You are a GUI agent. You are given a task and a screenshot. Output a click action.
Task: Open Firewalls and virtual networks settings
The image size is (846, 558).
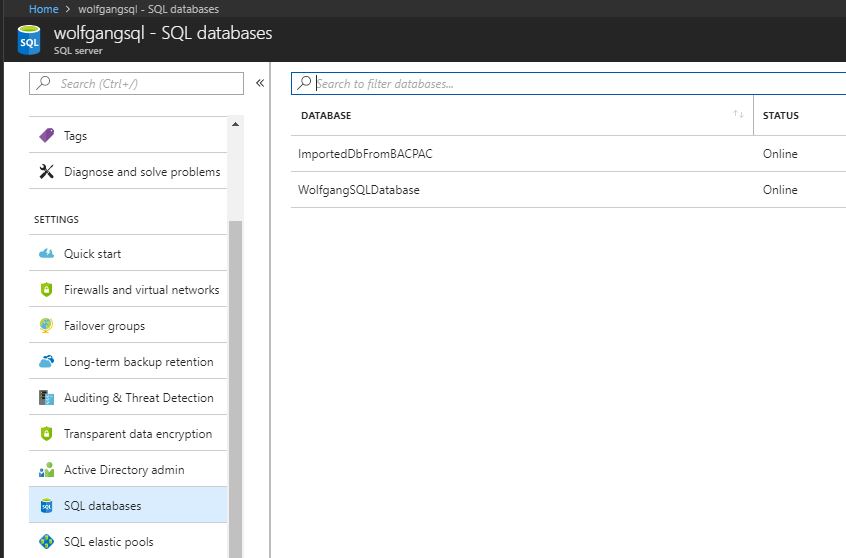[128, 289]
